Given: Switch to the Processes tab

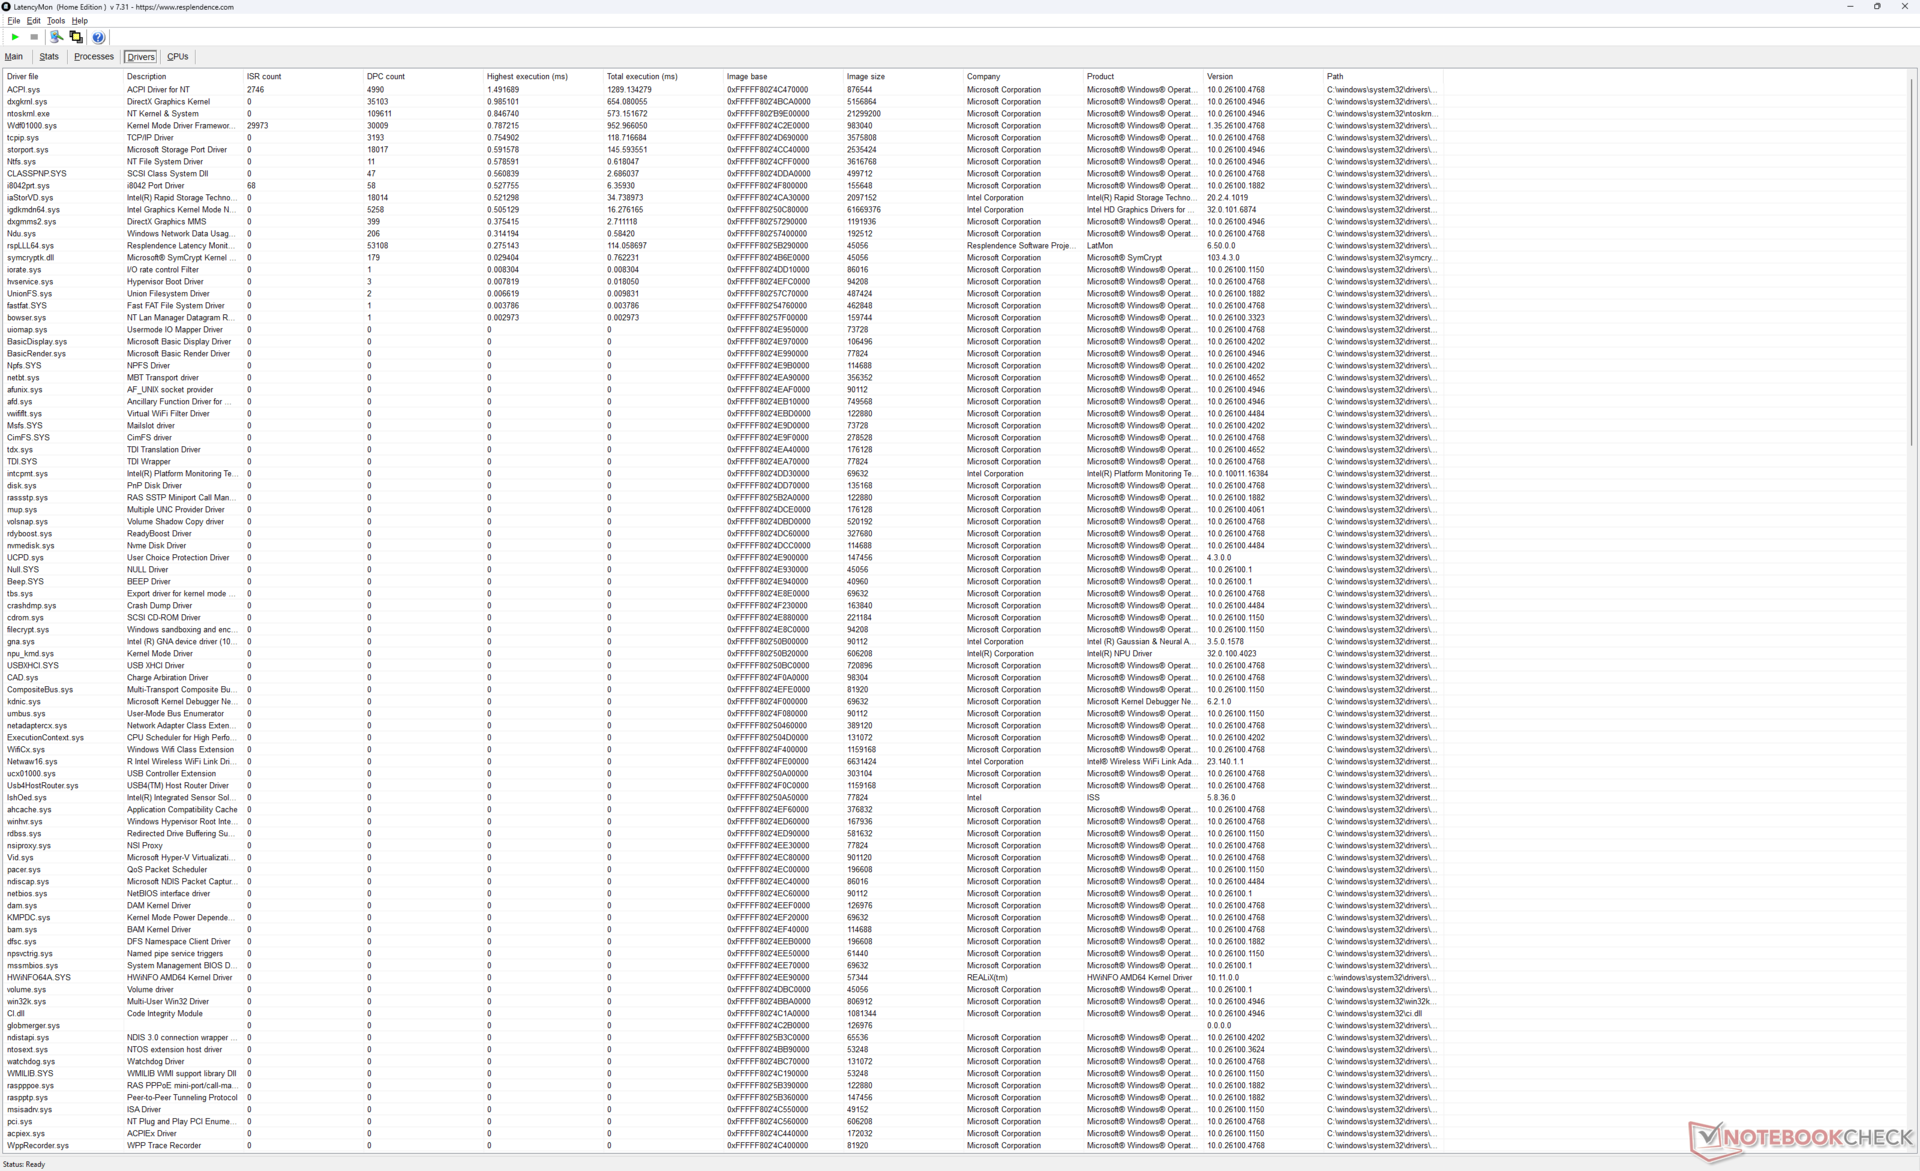Looking at the screenshot, I should click(x=94, y=57).
